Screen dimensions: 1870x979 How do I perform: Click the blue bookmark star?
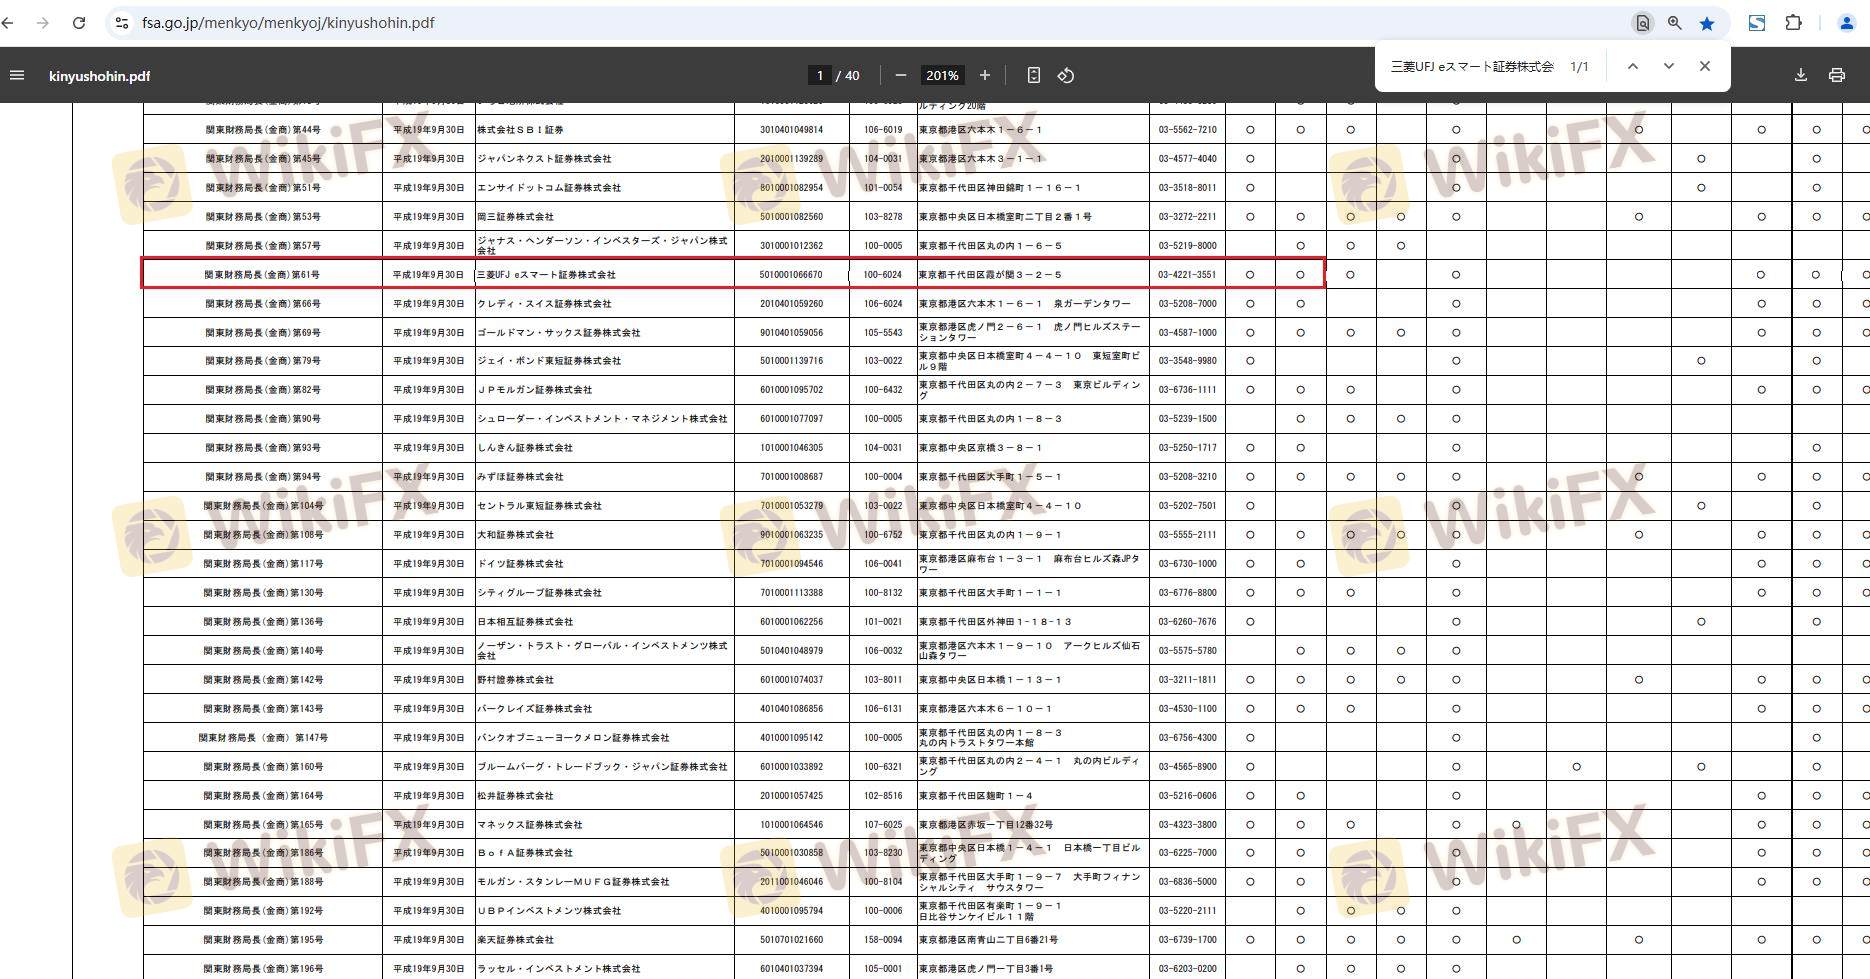tap(1707, 23)
